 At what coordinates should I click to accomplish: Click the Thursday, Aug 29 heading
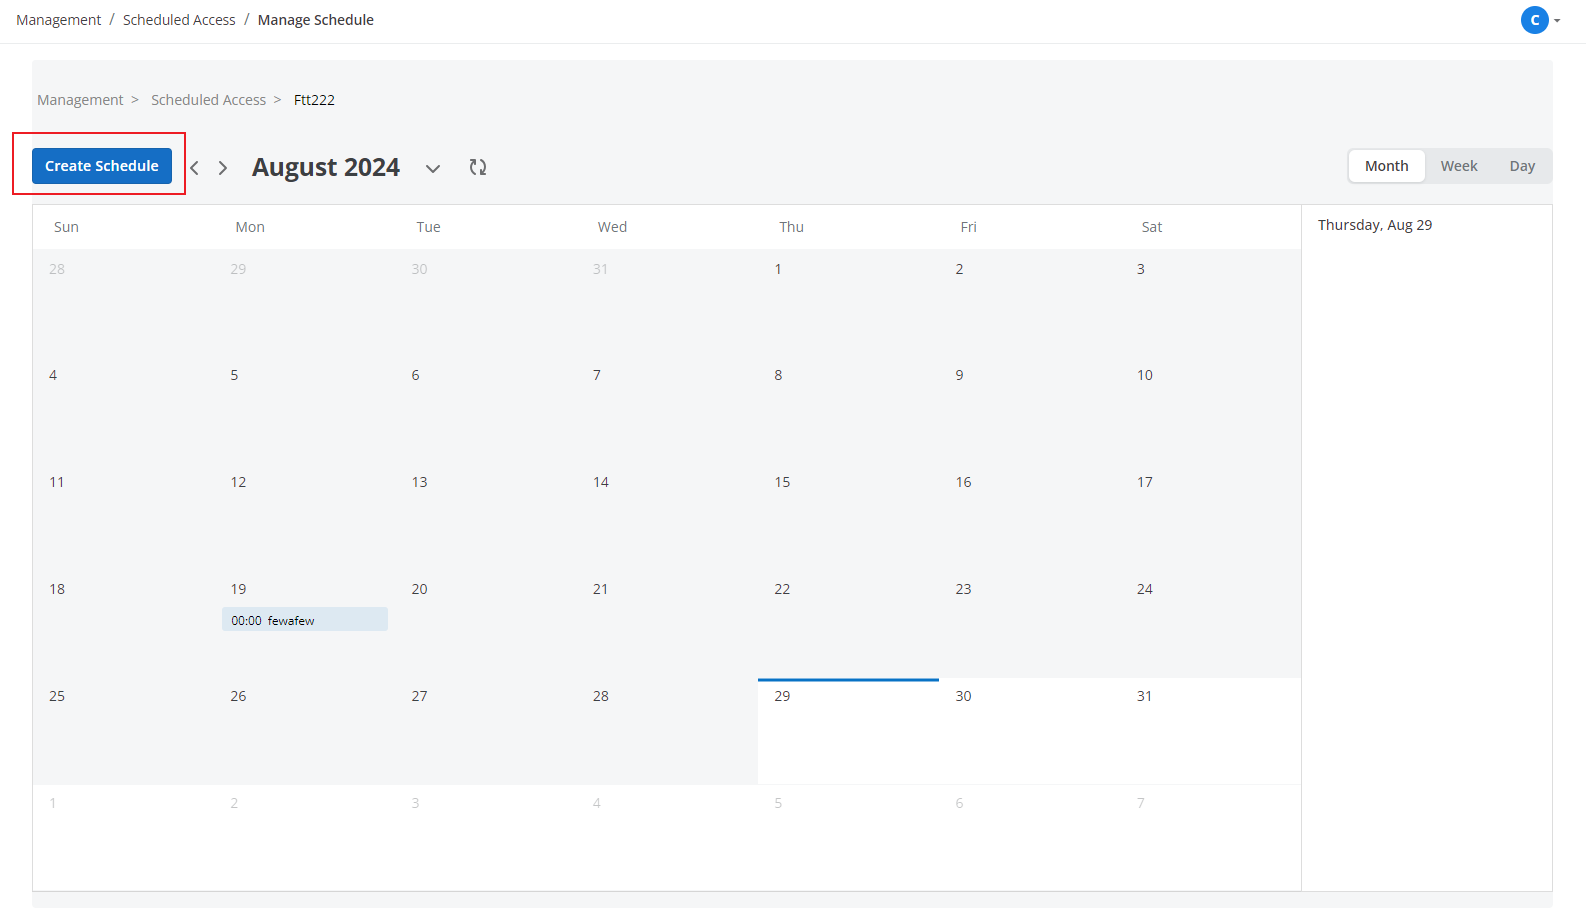coord(1375,225)
